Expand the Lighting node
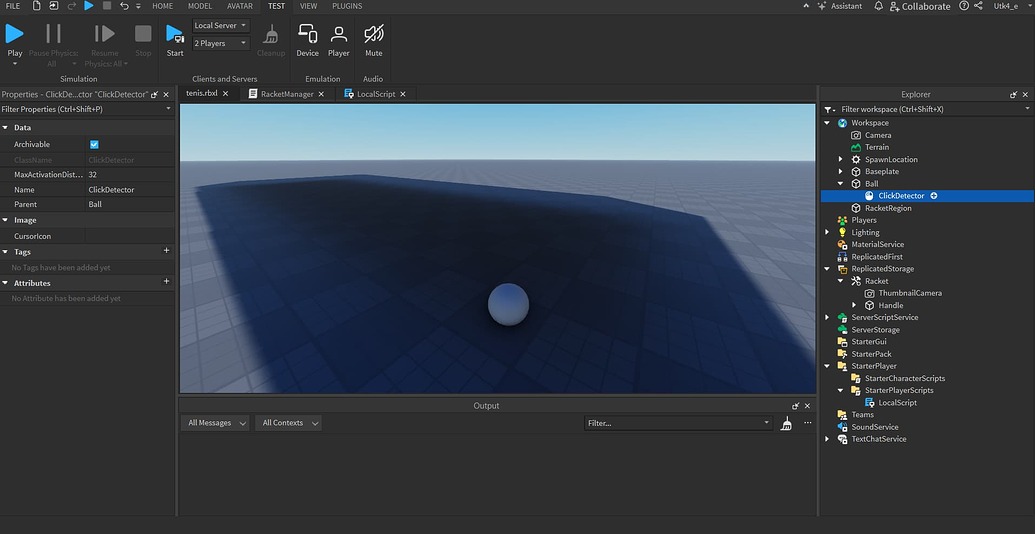1035x534 pixels. point(827,232)
